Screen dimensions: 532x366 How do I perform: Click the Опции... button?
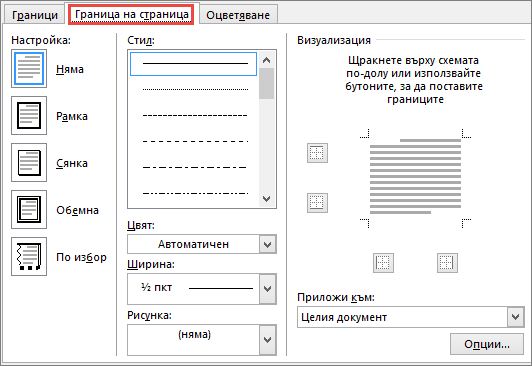(487, 344)
